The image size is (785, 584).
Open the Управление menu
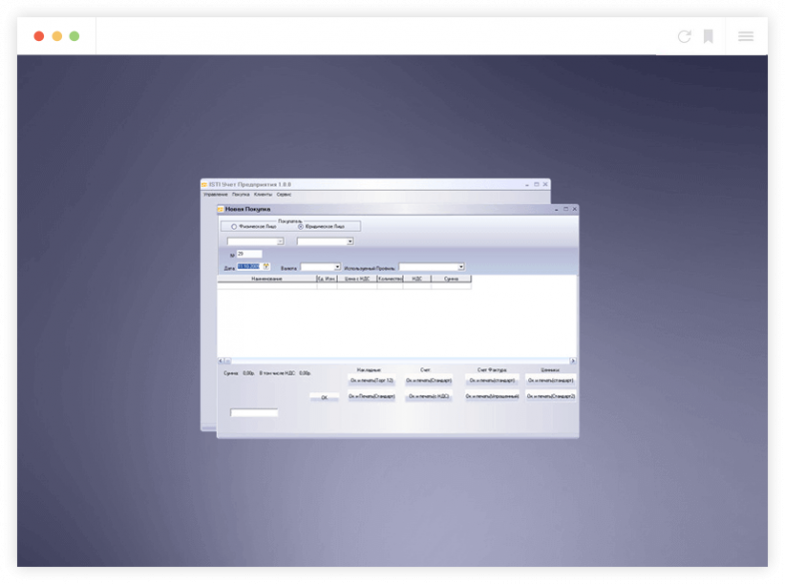click(215, 194)
